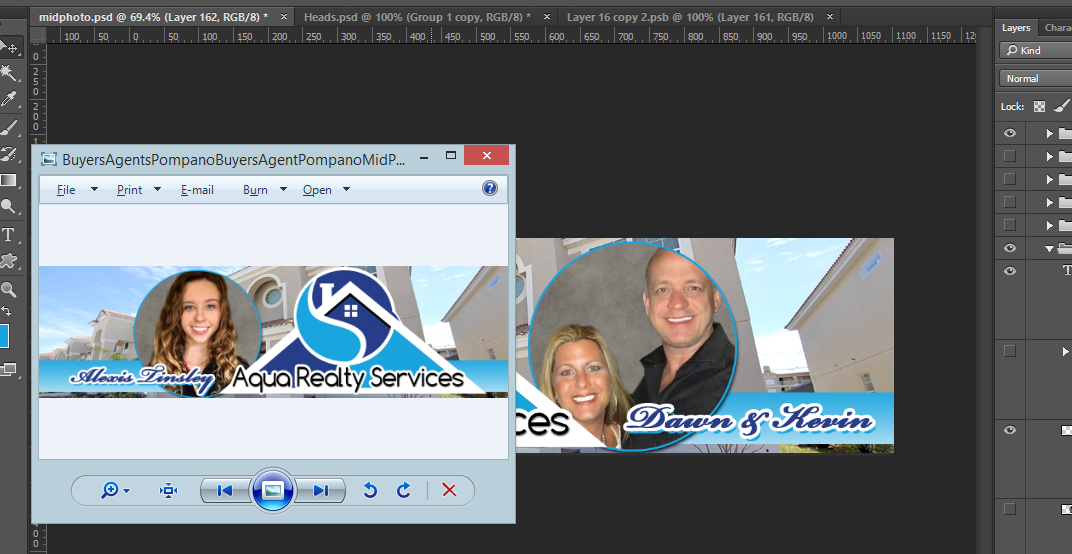Select the Eyedropper tool
Screen dimensions: 1072x554
[8, 100]
